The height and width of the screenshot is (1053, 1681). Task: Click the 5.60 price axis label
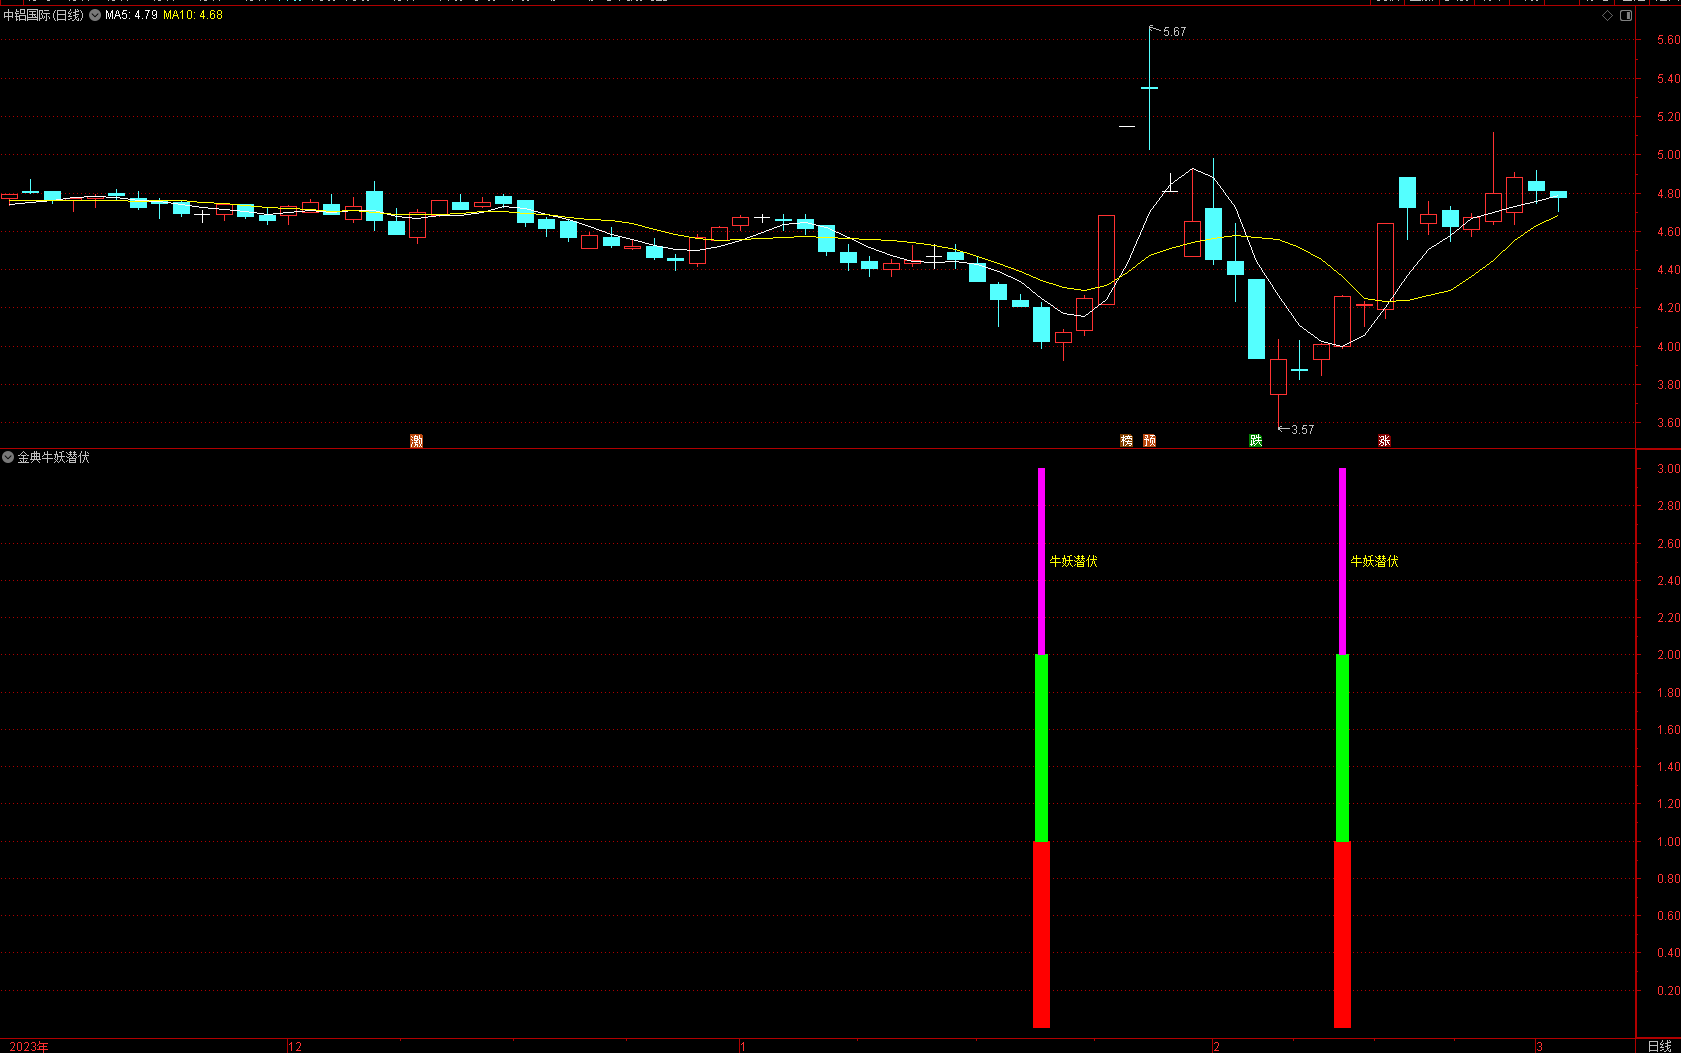[x=1668, y=40]
